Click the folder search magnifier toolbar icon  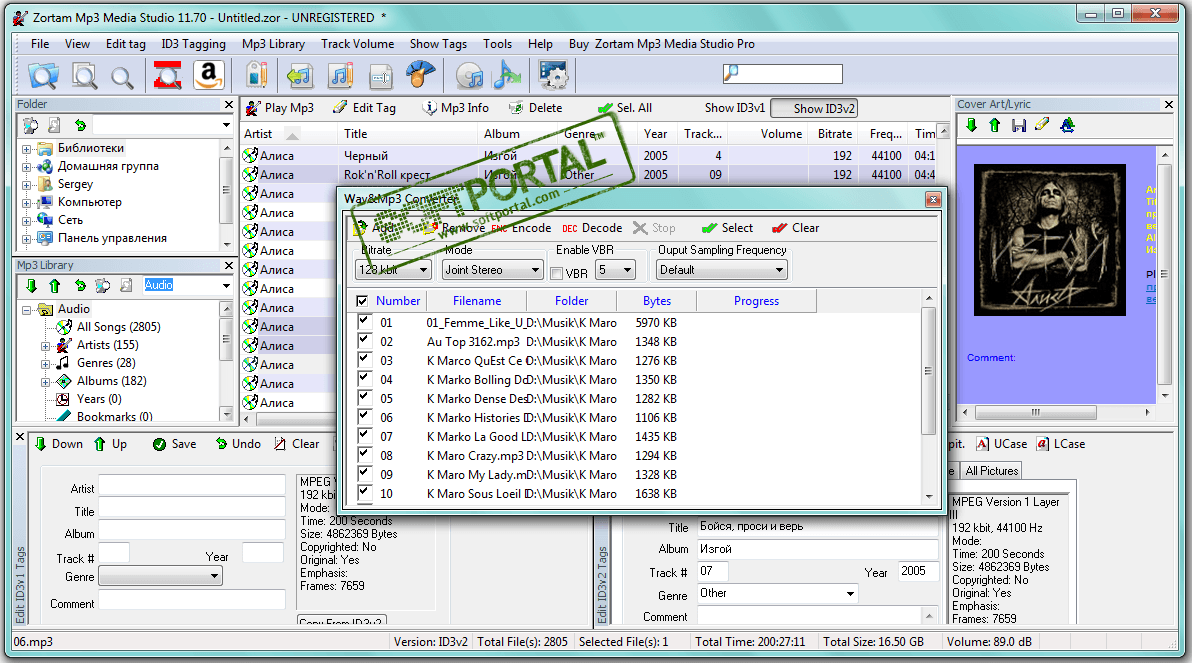click(43, 75)
